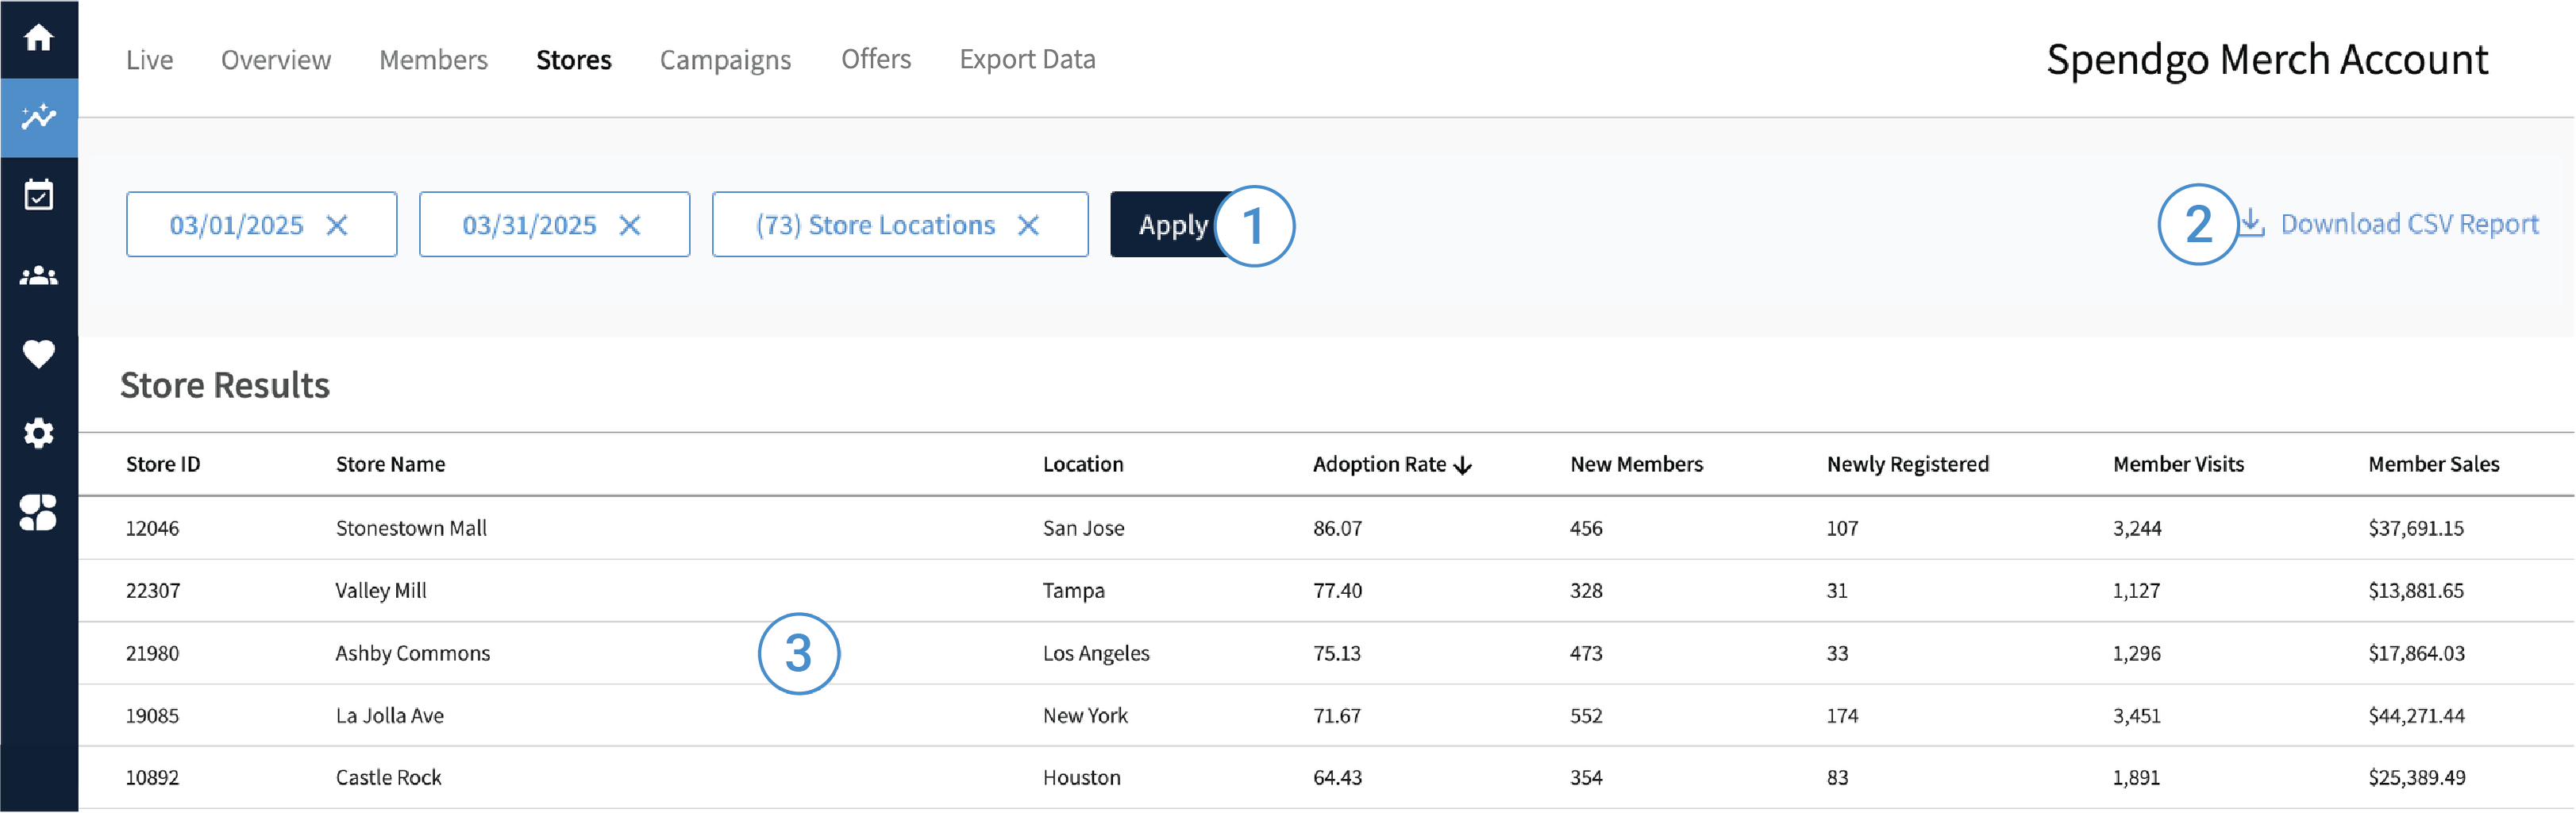The height and width of the screenshot is (813, 2576).
Task: Open the settings gear sidebar icon
Action: coord(38,433)
